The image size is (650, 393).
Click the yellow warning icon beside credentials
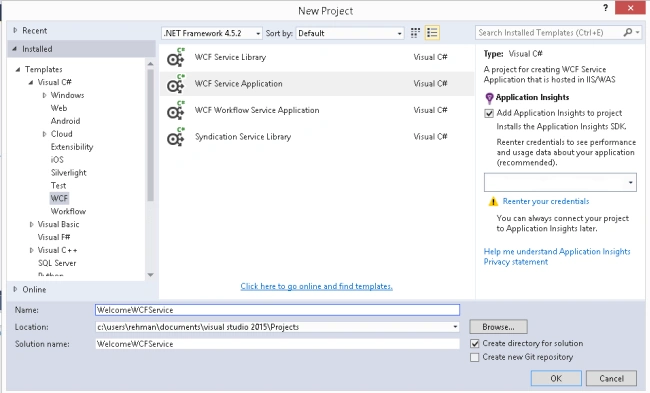493,201
